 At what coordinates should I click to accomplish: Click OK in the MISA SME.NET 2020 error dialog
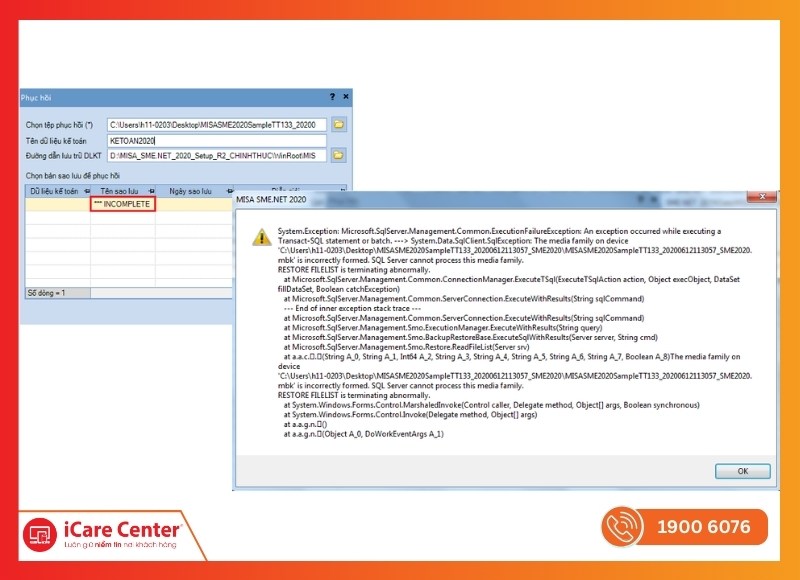[742, 471]
